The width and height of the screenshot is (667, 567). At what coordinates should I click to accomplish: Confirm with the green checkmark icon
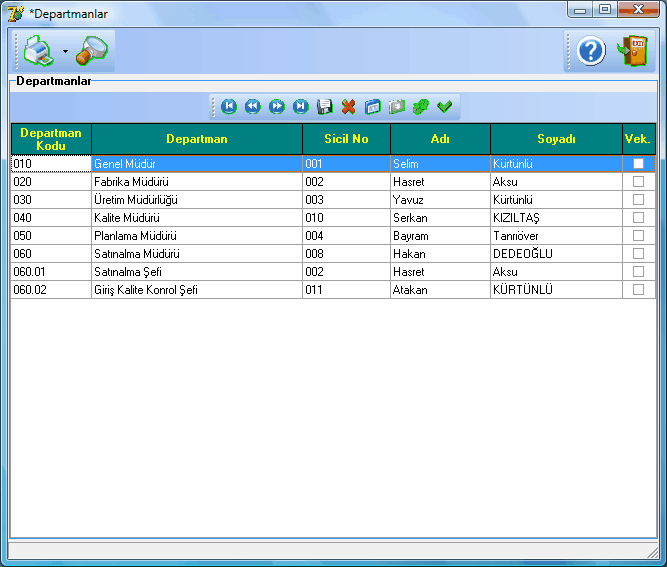pyautogui.click(x=445, y=106)
